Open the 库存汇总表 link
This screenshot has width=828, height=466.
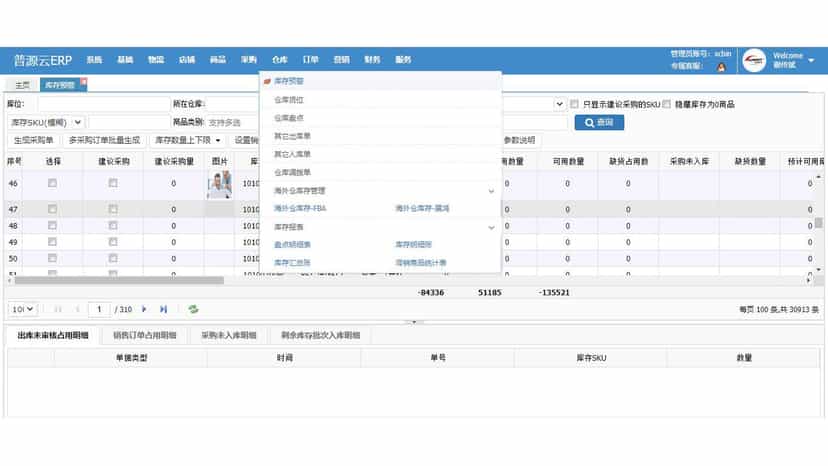[x=292, y=263]
